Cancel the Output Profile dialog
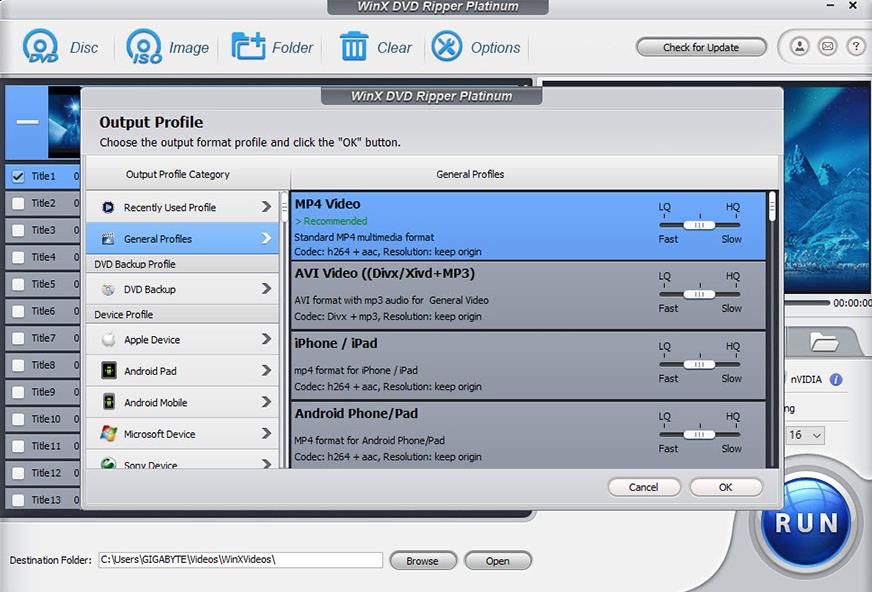The width and height of the screenshot is (872, 592). [644, 487]
